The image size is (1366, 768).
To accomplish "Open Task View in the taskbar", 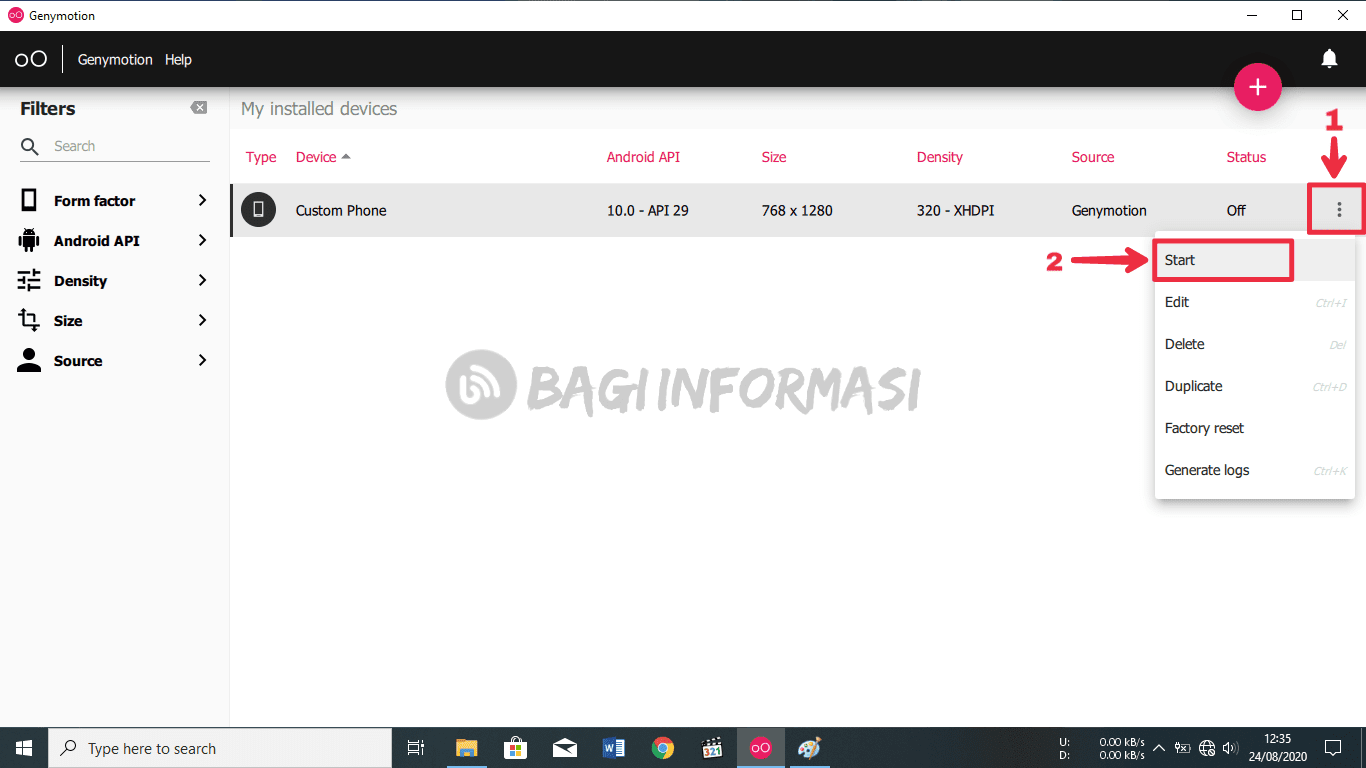I will (x=416, y=748).
